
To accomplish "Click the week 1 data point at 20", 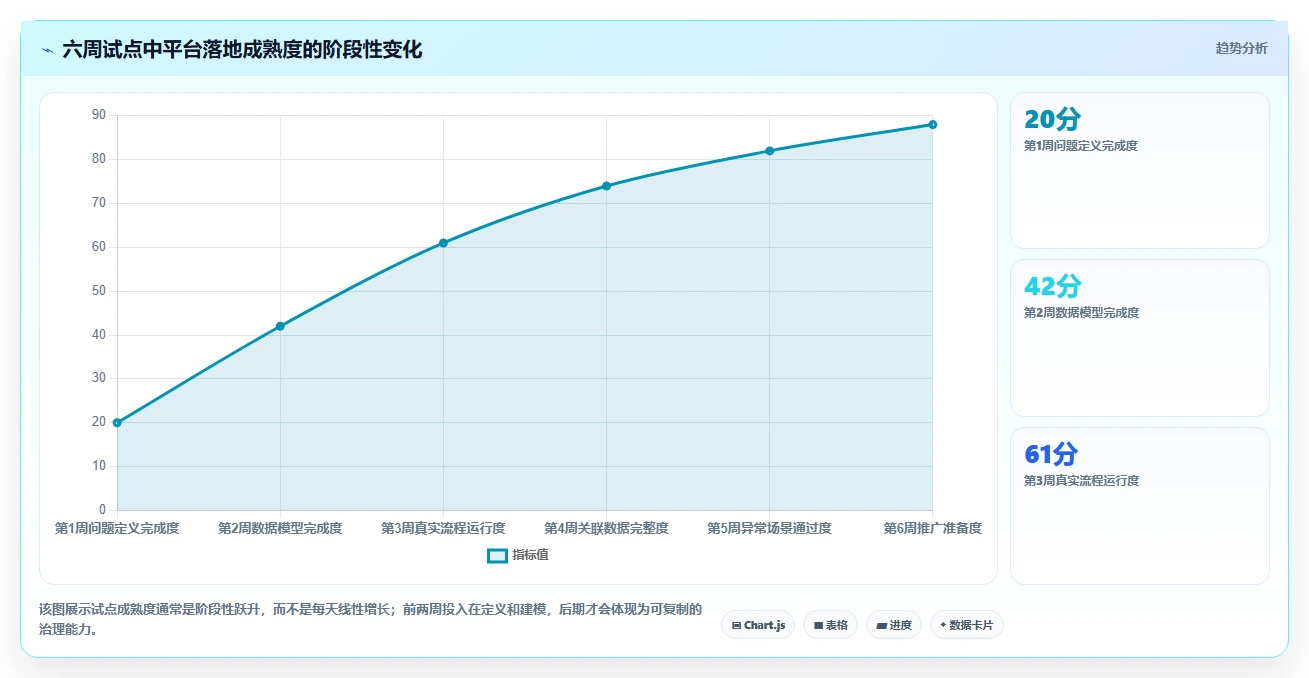I will 117,423.
